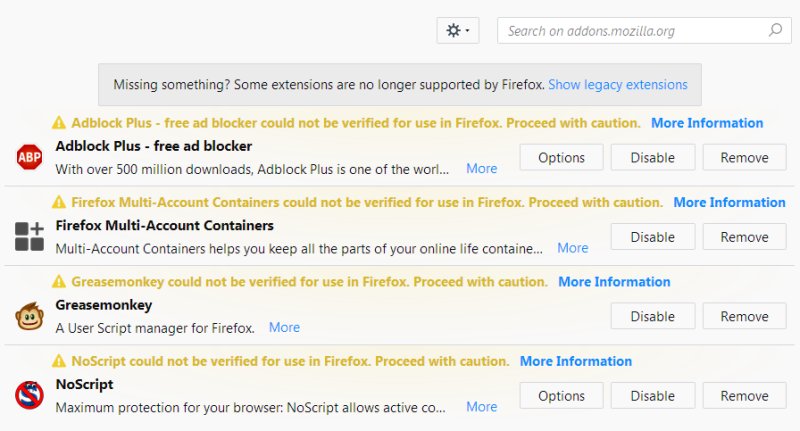Expand Greasemonkey description with More
The width and height of the screenshot is (800, 431).
pos(284,328)
